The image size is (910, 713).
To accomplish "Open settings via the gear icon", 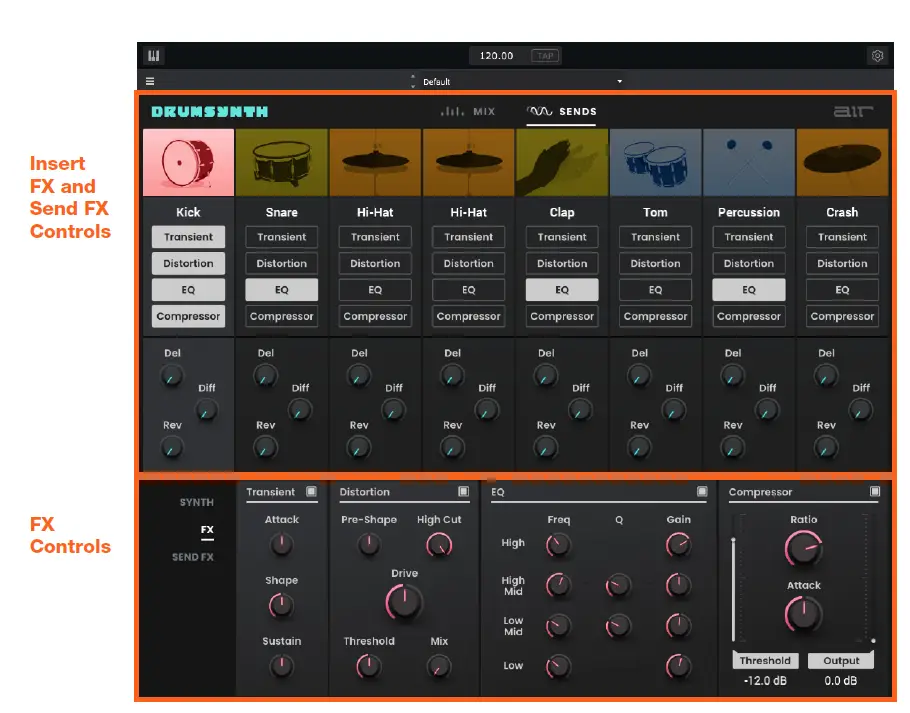I will click(877, 56).
